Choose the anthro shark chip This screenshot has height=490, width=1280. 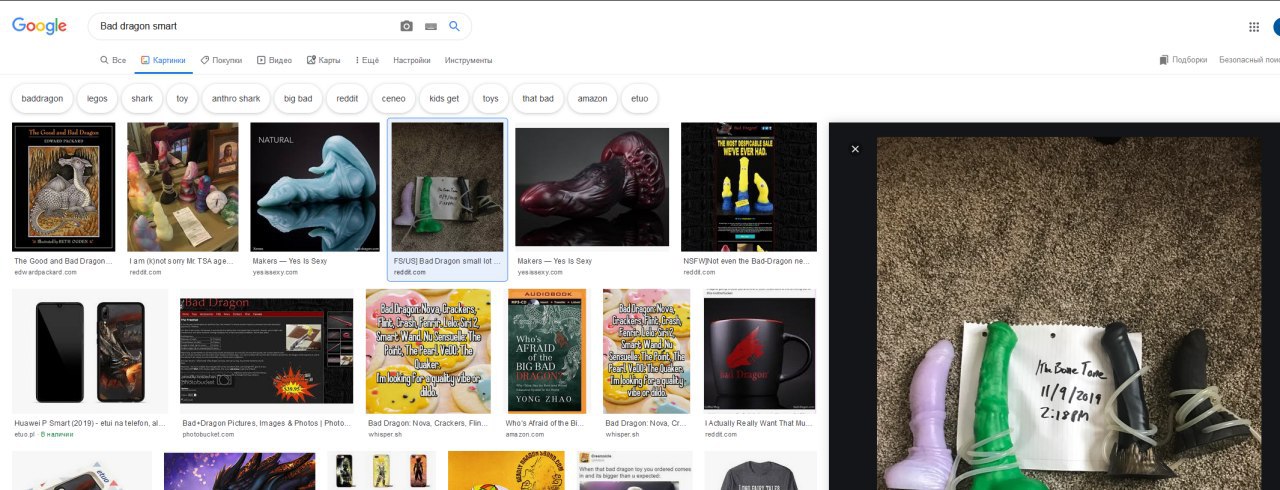coord(236,99)
